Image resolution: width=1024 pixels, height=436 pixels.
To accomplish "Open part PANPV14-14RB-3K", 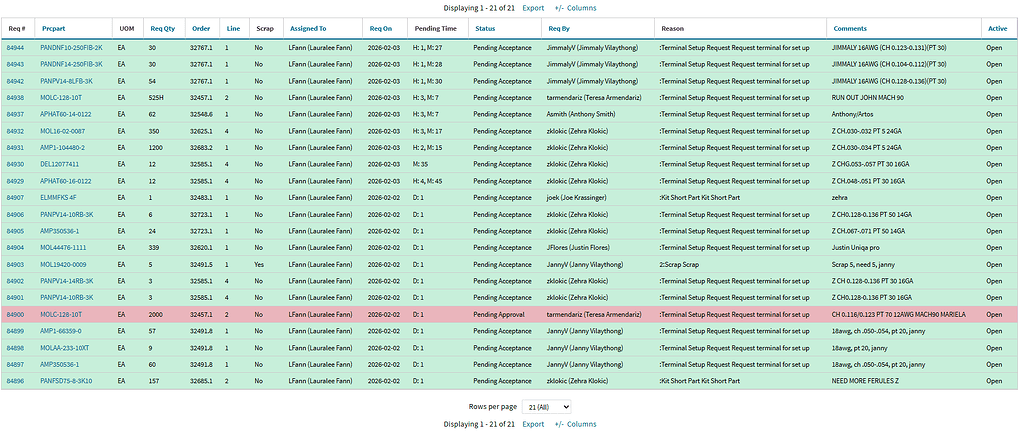I will pos(67,281).
